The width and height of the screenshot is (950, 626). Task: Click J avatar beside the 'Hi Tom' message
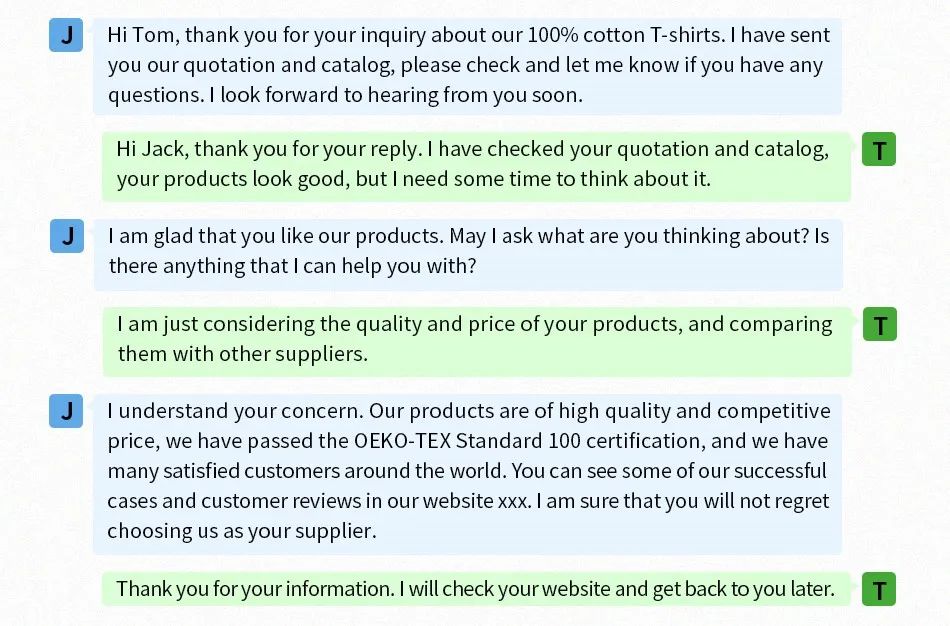[66, 35]
